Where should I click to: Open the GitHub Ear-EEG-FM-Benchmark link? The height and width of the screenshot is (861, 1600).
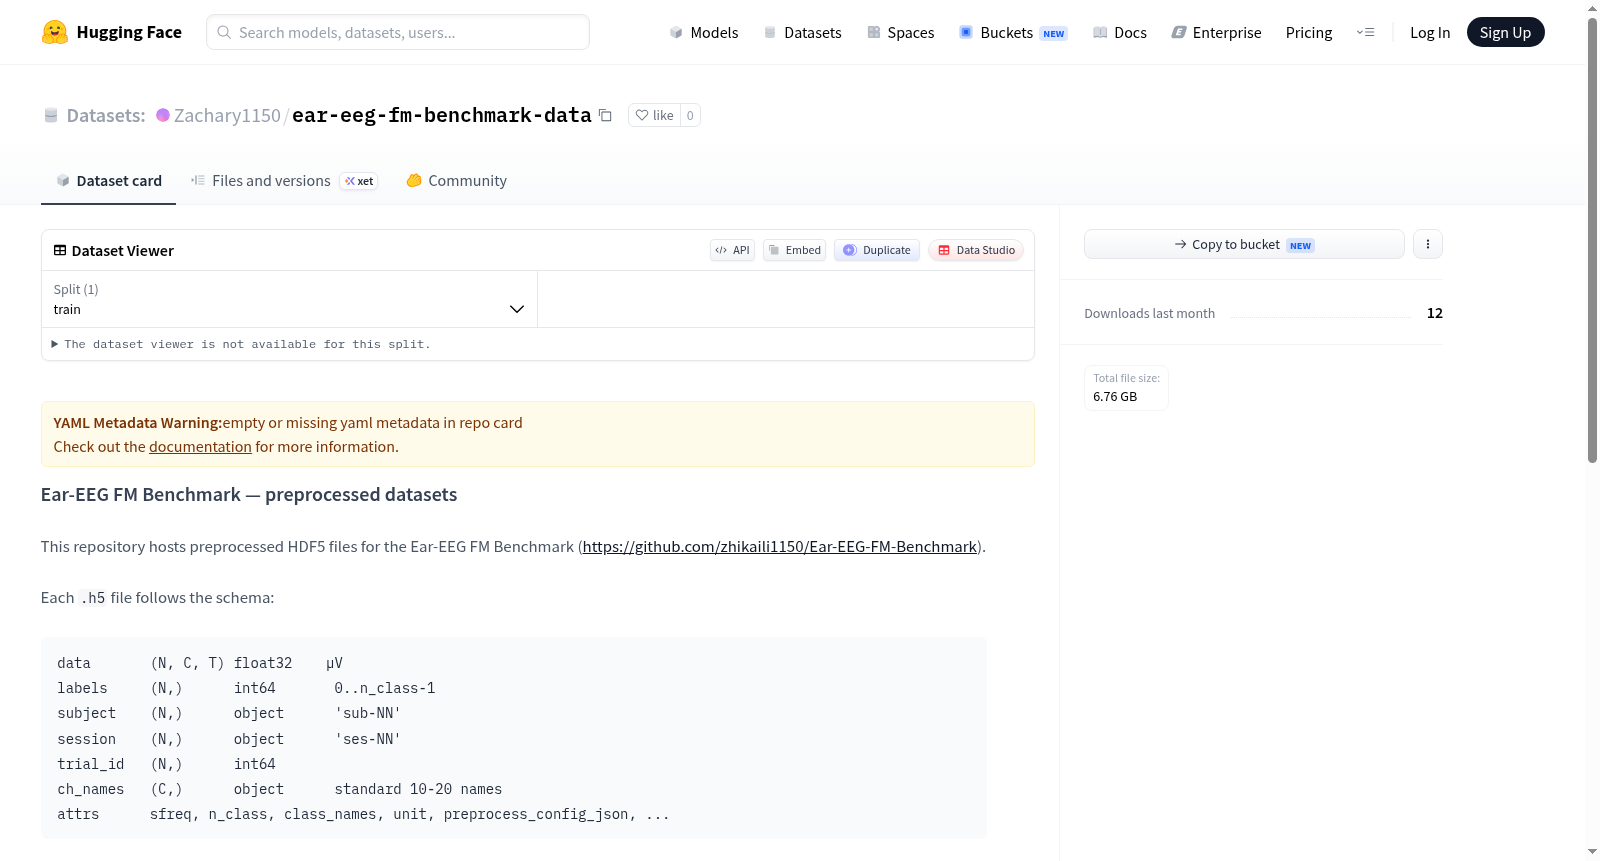point(779,547)
